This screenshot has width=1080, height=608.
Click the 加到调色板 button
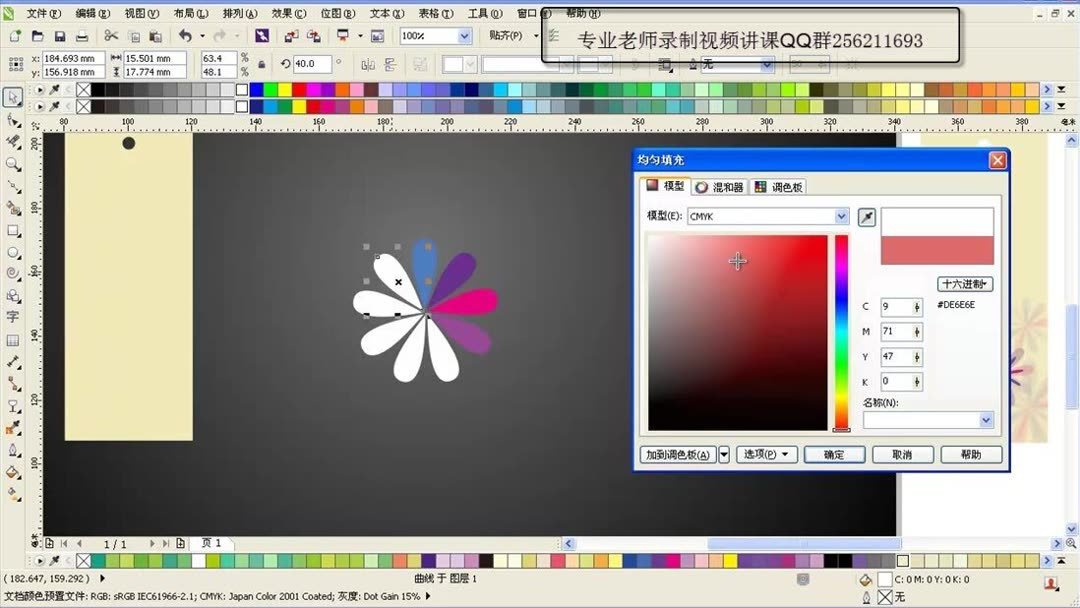(x=678, y=454)
